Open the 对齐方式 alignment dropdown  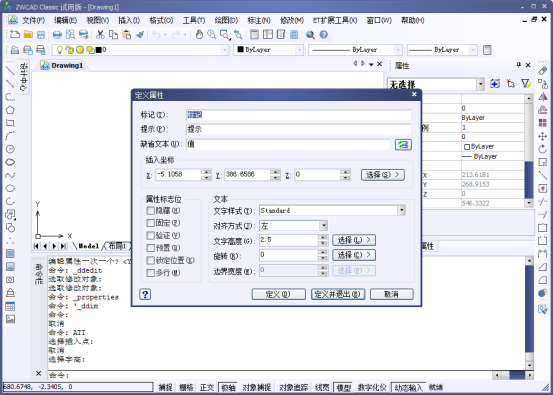click(323, 226)
